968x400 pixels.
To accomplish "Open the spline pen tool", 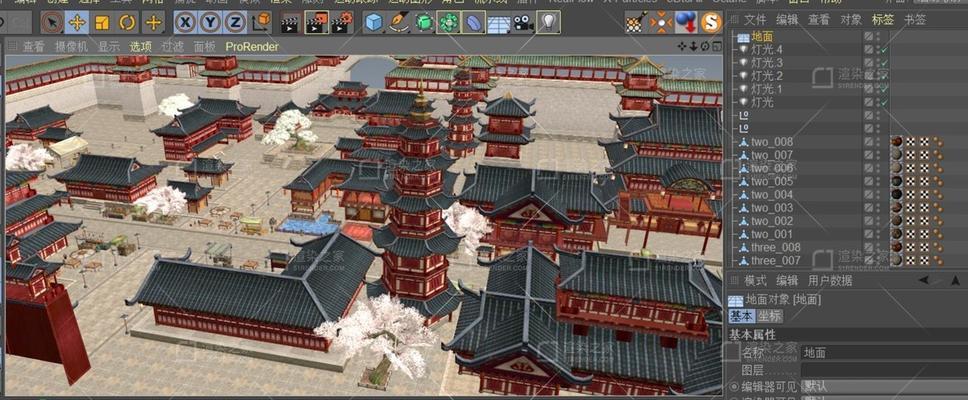I will pyautogui.click(x=399, y=23).
